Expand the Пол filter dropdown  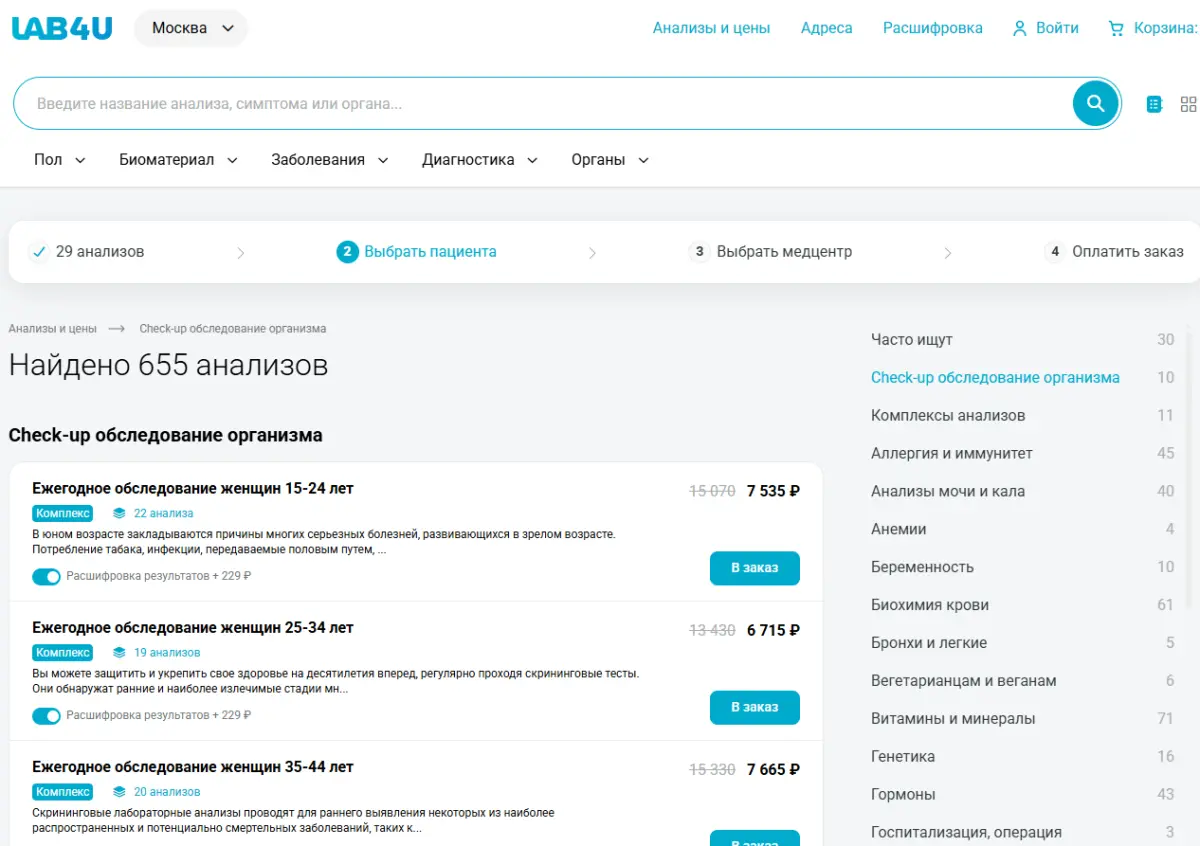[x=60, y=160]
